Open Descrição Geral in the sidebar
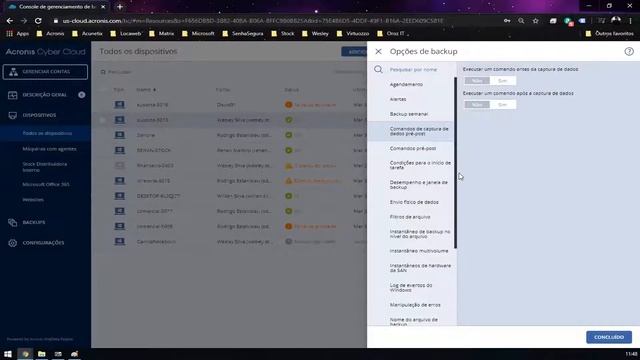The image size is (640, 360). (x=44, y=95)
